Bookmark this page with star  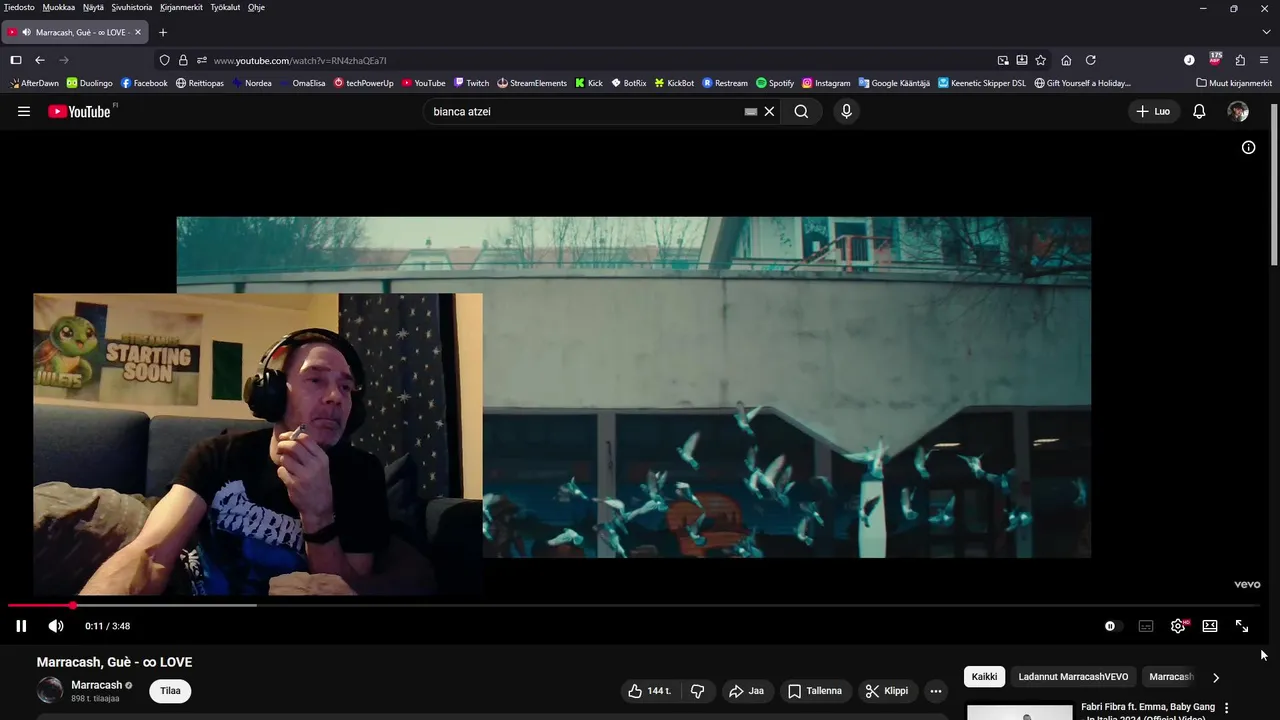(1041, 60)
